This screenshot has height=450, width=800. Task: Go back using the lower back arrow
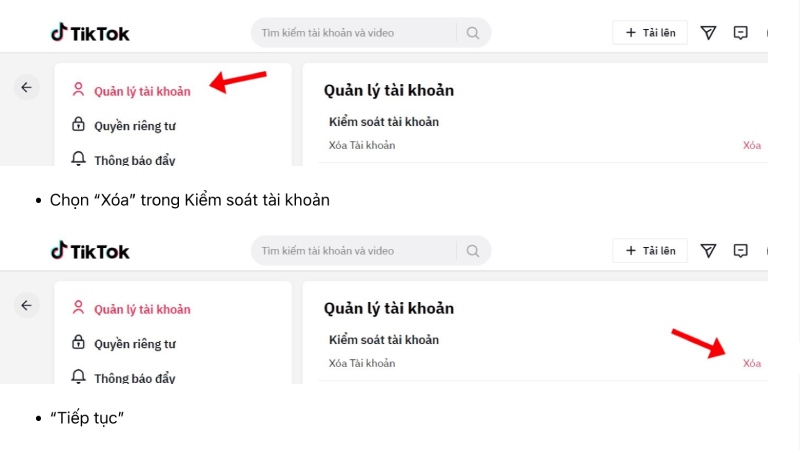click(x=27, y=305)
